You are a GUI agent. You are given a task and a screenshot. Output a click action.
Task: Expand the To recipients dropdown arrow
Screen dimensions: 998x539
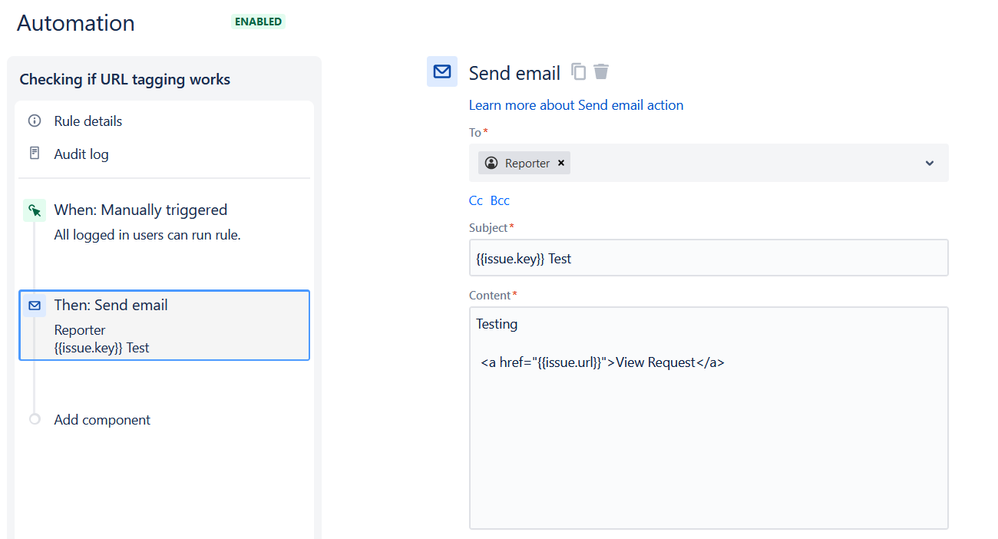(929, 163)
